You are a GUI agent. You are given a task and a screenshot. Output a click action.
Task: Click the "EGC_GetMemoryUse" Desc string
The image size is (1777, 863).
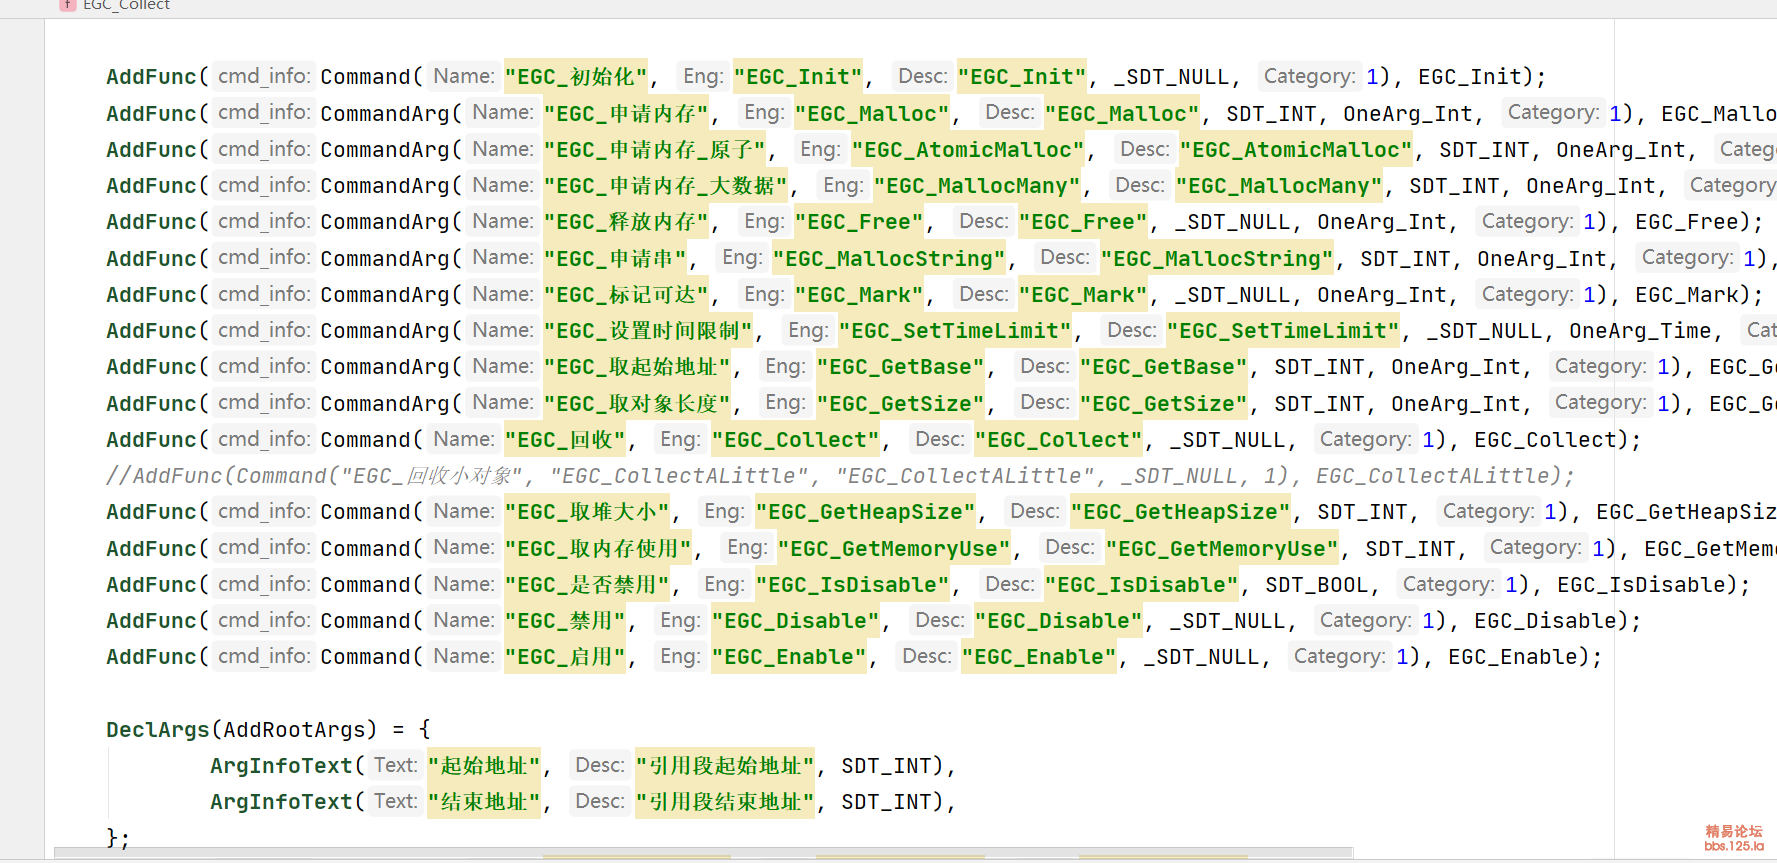pos(1222,549)
